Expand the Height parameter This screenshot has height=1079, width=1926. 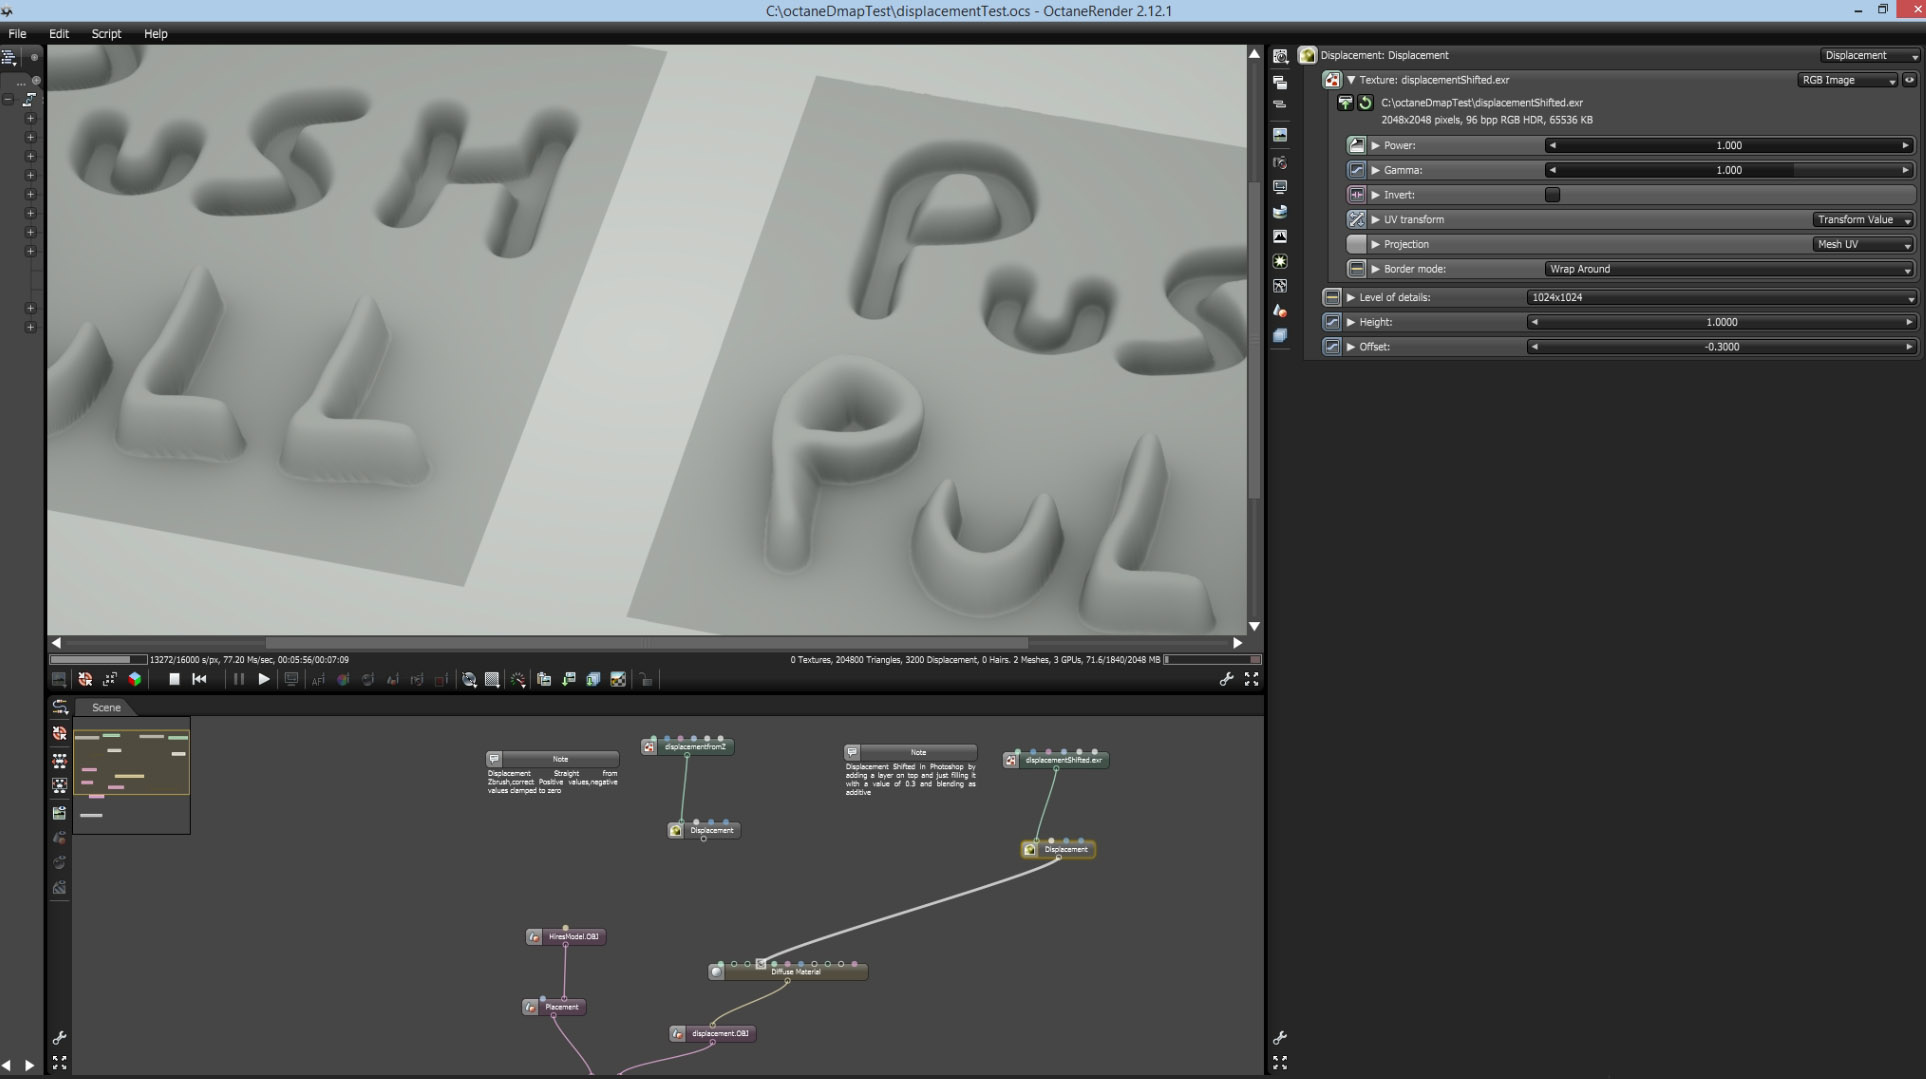pyautogui.click(x=1351, y=322)
